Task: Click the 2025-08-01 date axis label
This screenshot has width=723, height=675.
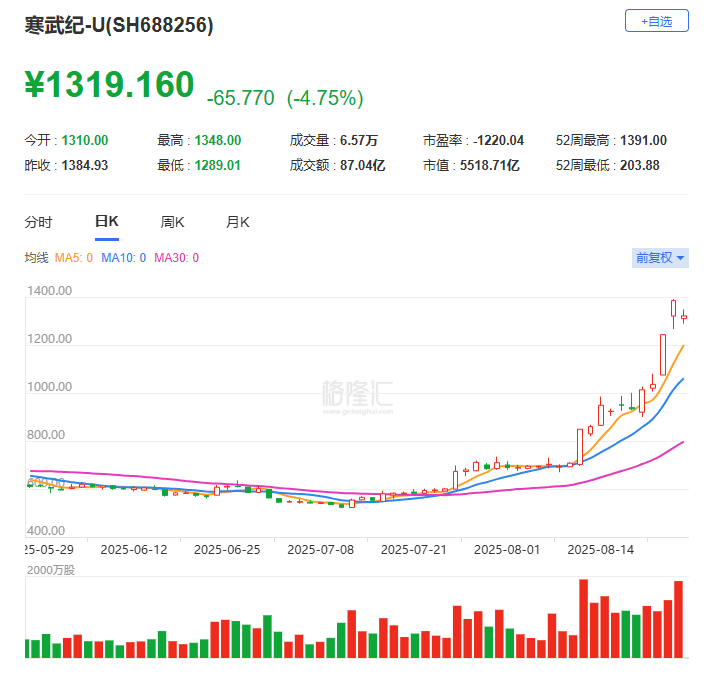Action: pyautogui.click(x=507, y=550)
